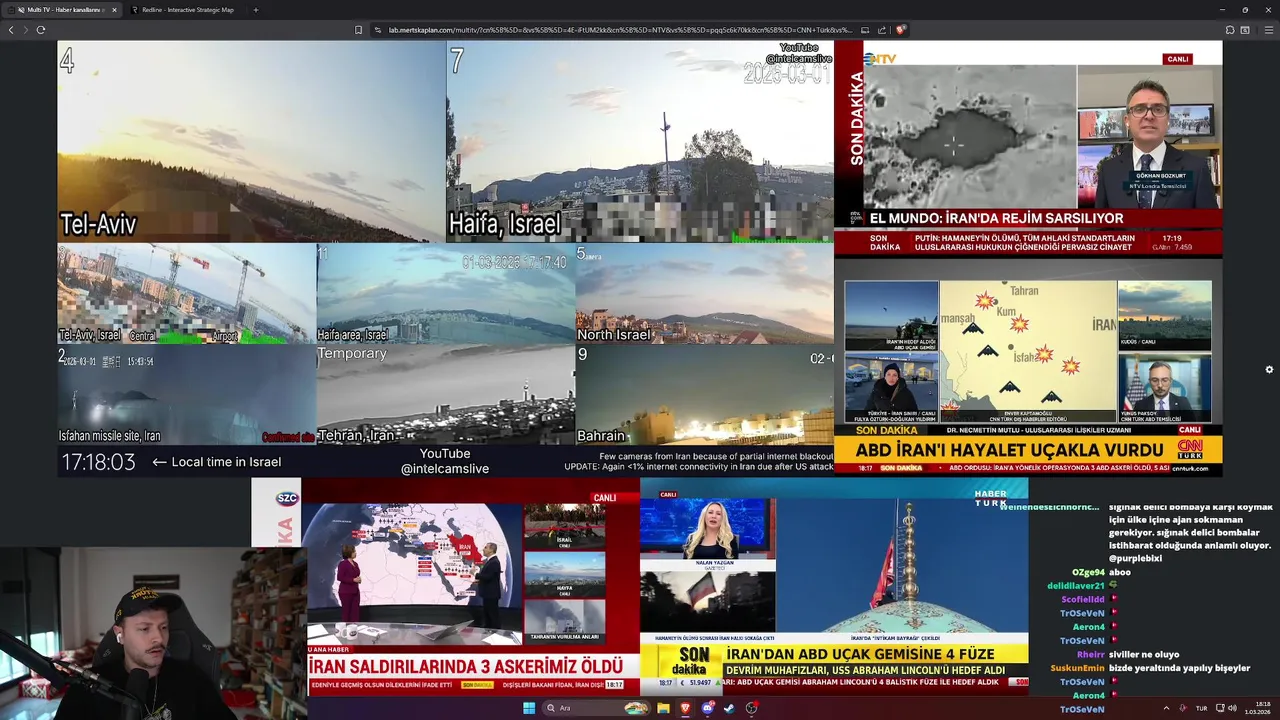Open multiview settings gear at right edge
Screen dimensions: 1280x720
tap(1269, 369)
